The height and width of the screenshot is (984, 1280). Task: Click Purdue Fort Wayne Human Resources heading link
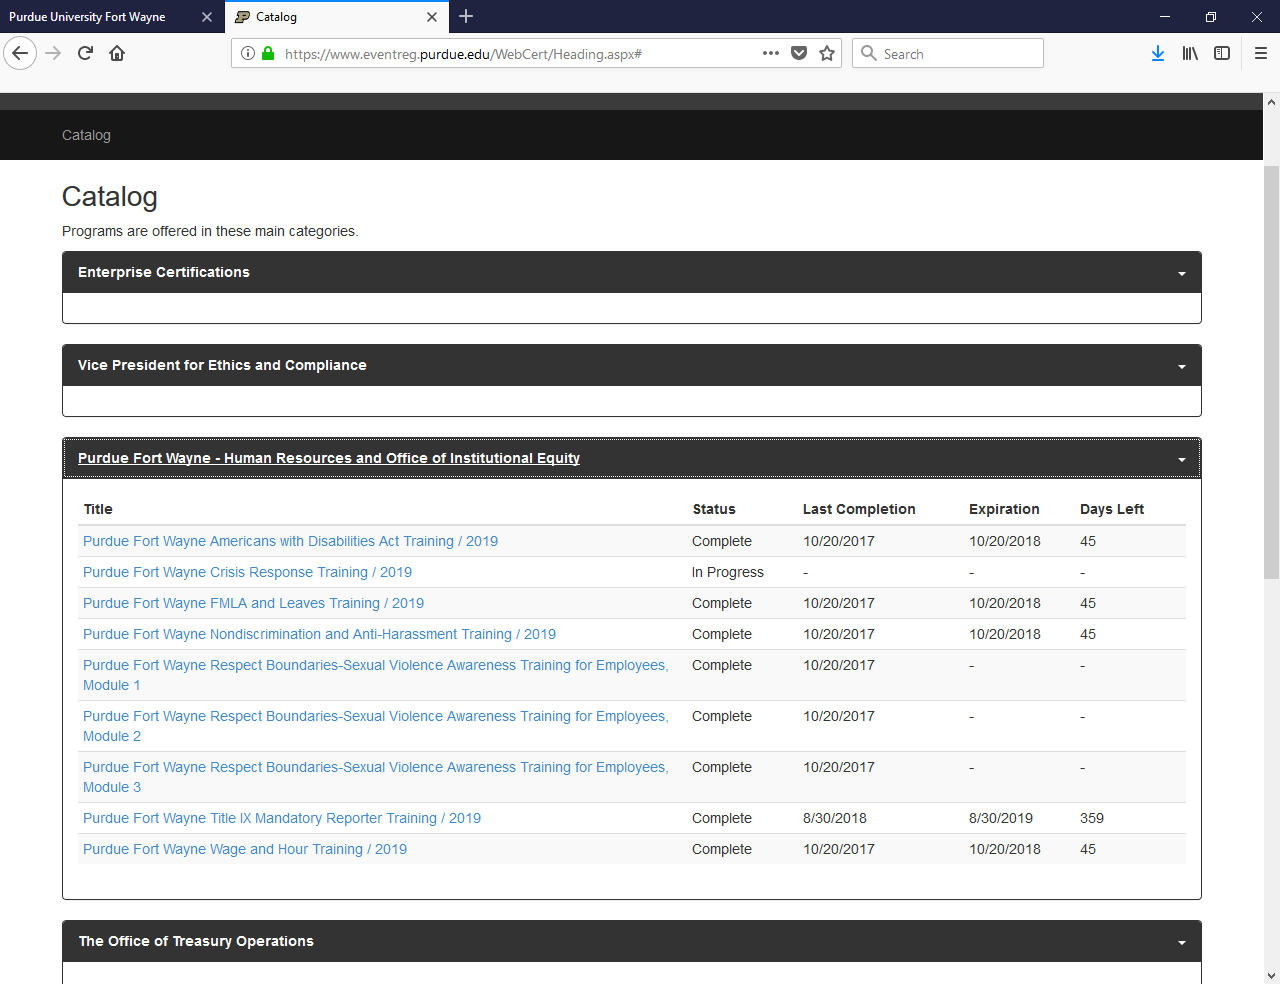pyautogui.click(x=329, y=458)
